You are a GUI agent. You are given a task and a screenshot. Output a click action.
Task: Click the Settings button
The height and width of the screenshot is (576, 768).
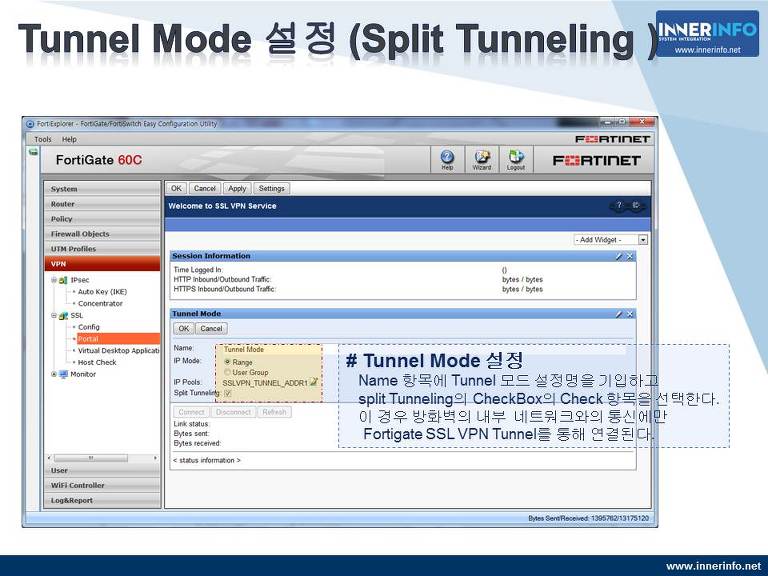tap(271, 188)
